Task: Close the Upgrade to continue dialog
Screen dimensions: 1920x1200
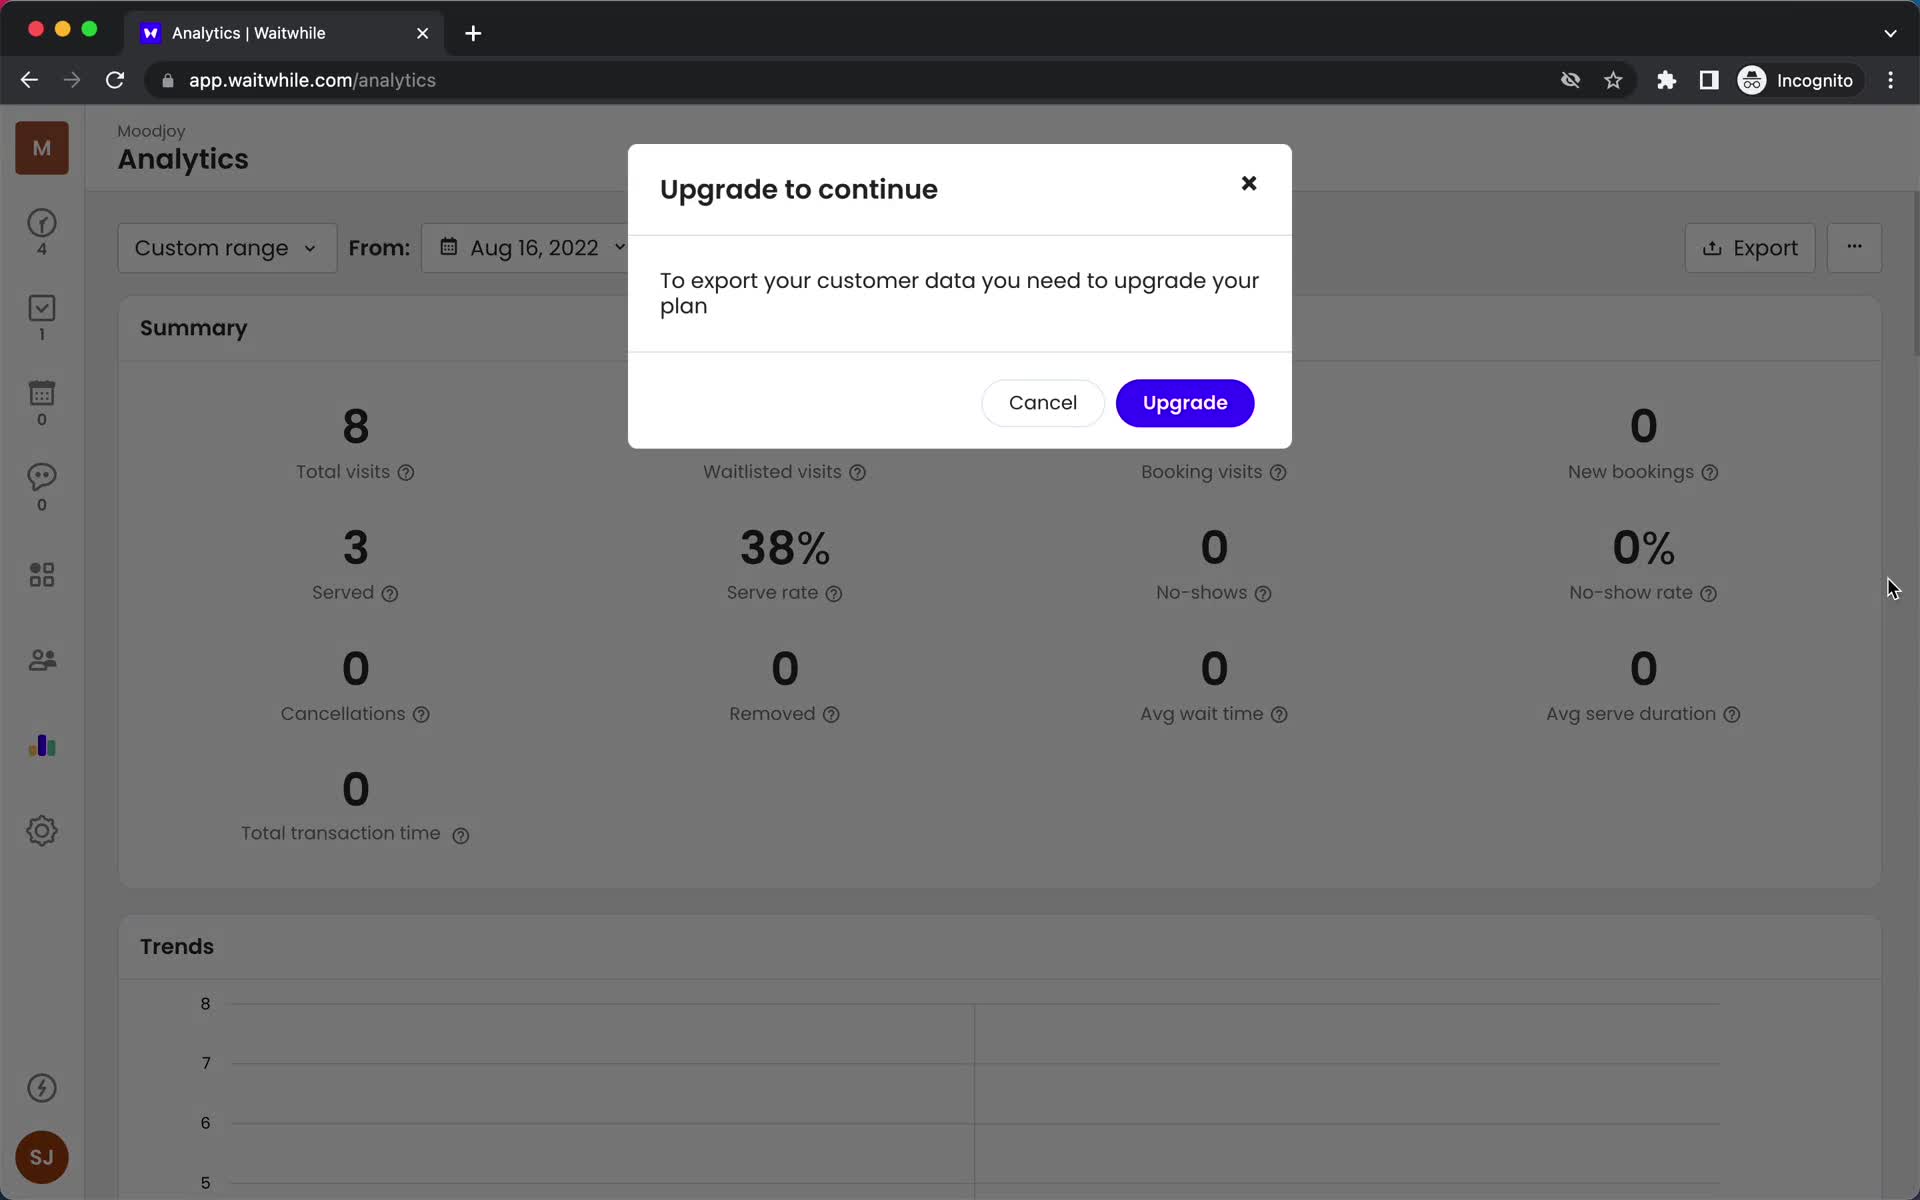Action: pyautogui.click(x=1248, y=183)
